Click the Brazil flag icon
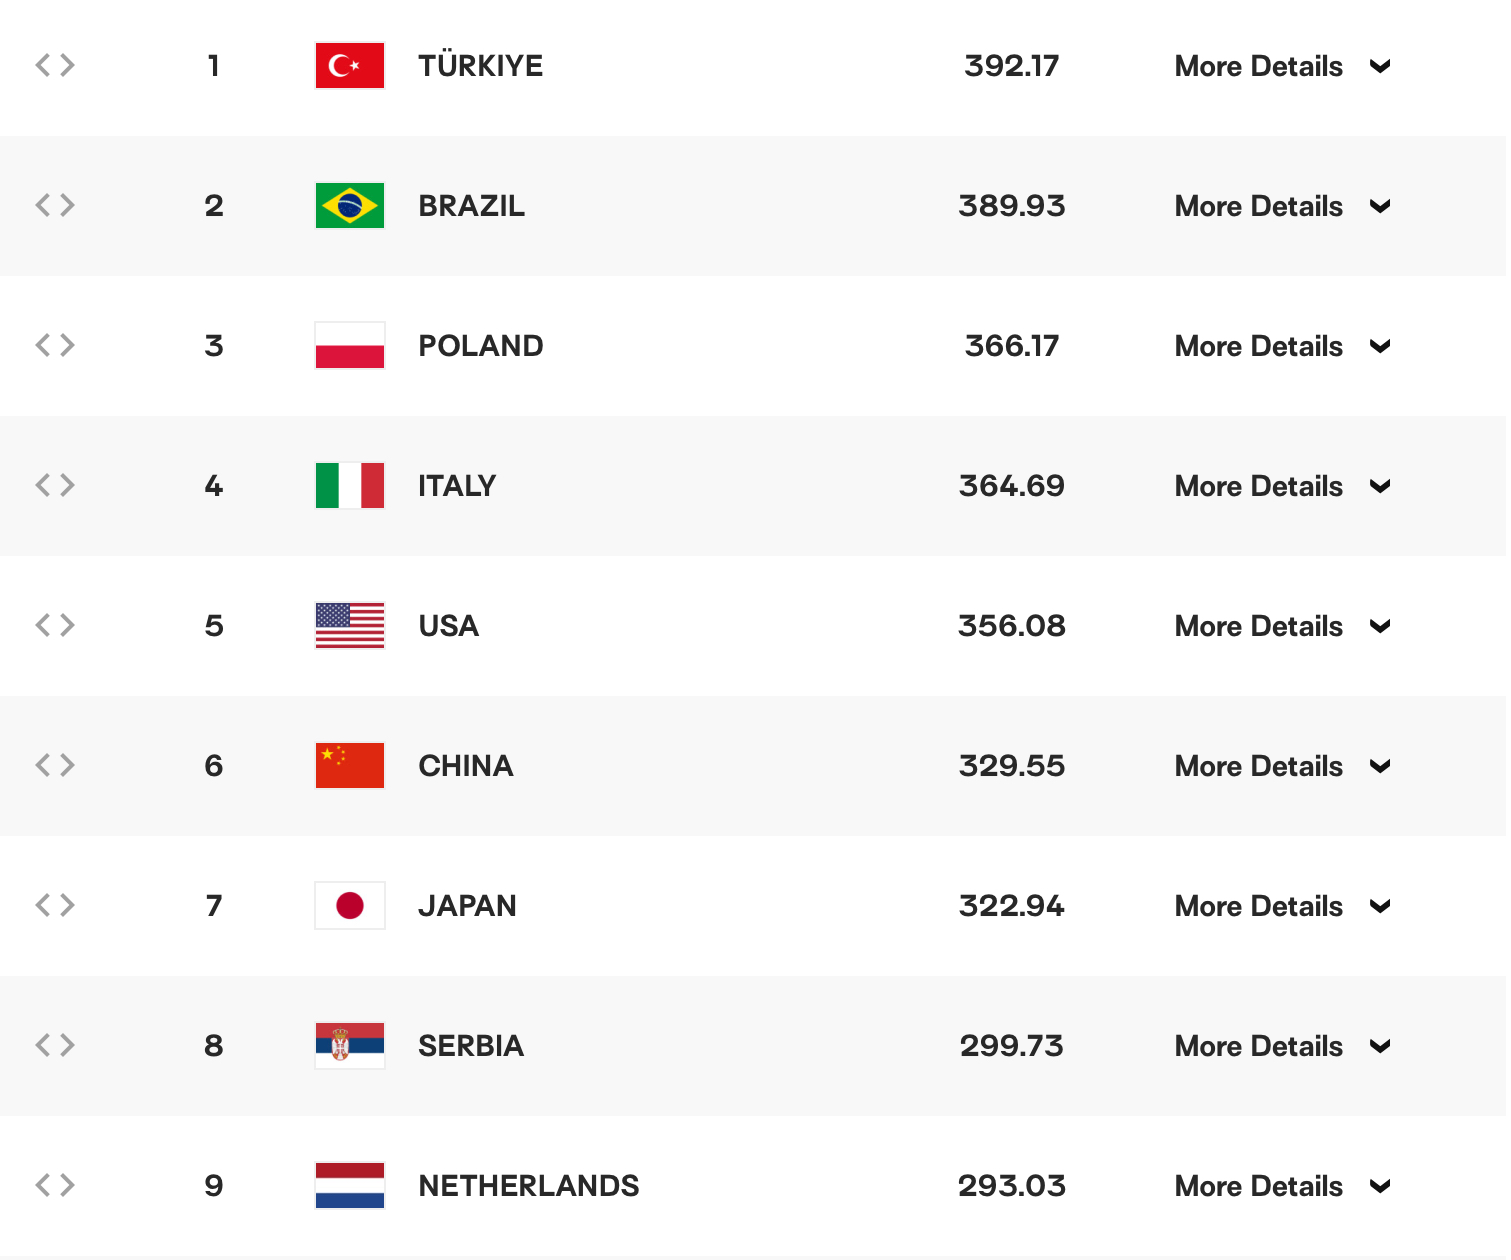The height and width of the screenshot is (1260, 1511). [349, 206]
